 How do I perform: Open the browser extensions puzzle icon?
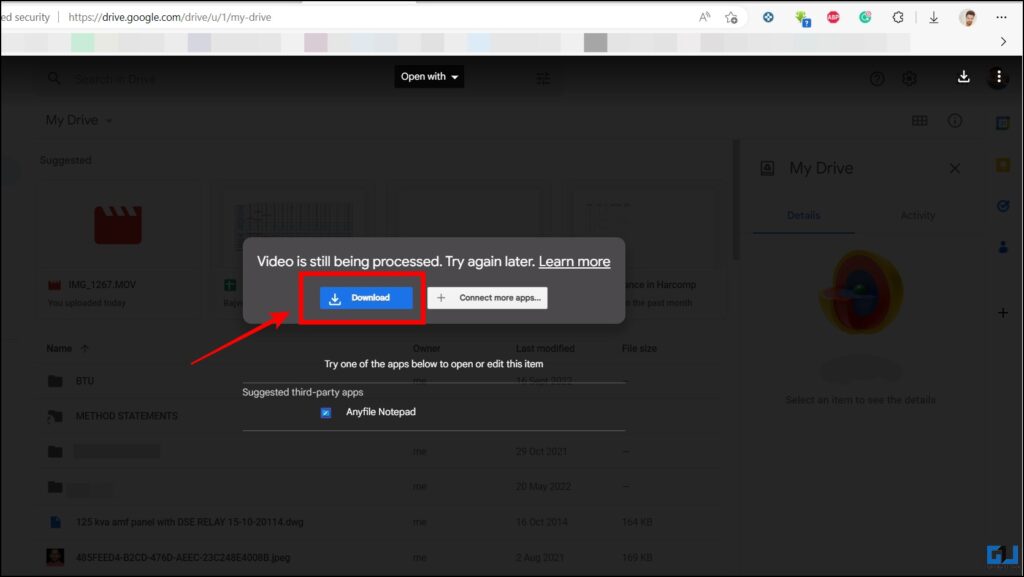(898, 18)
